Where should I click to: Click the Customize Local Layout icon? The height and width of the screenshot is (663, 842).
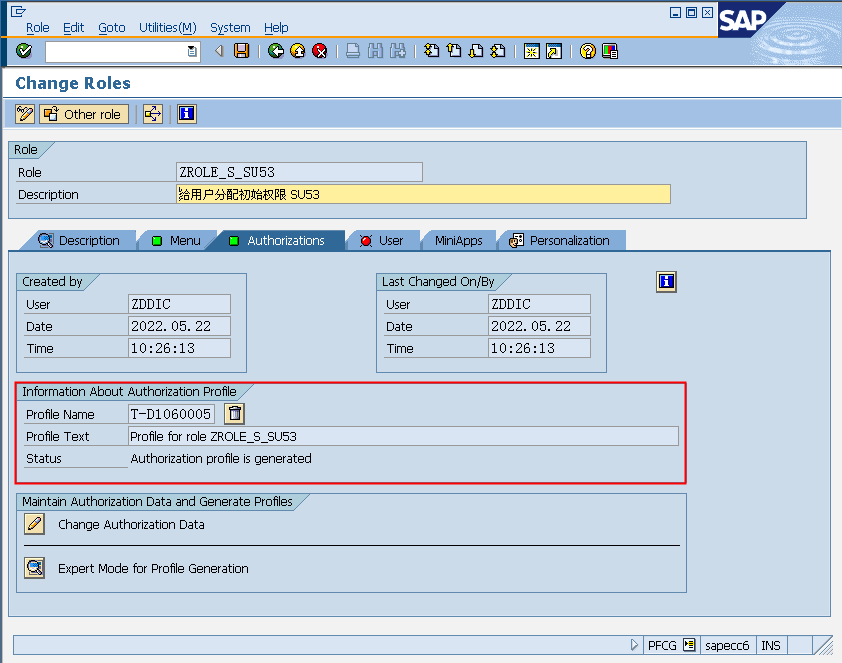coord(610,51)
